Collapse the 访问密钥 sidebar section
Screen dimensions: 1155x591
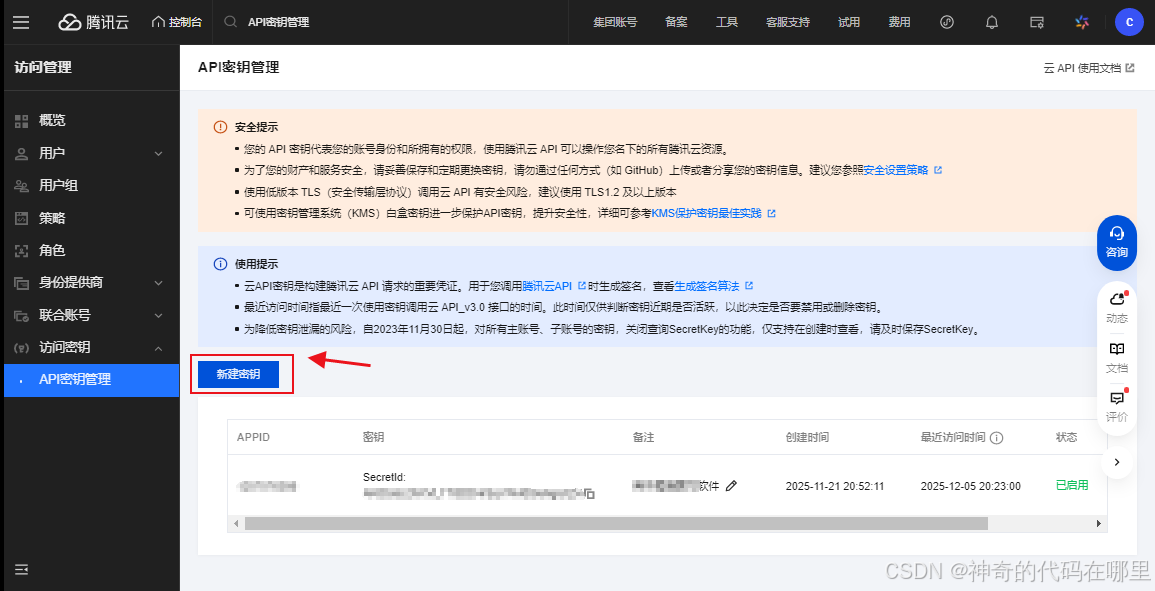pos(62,347)
